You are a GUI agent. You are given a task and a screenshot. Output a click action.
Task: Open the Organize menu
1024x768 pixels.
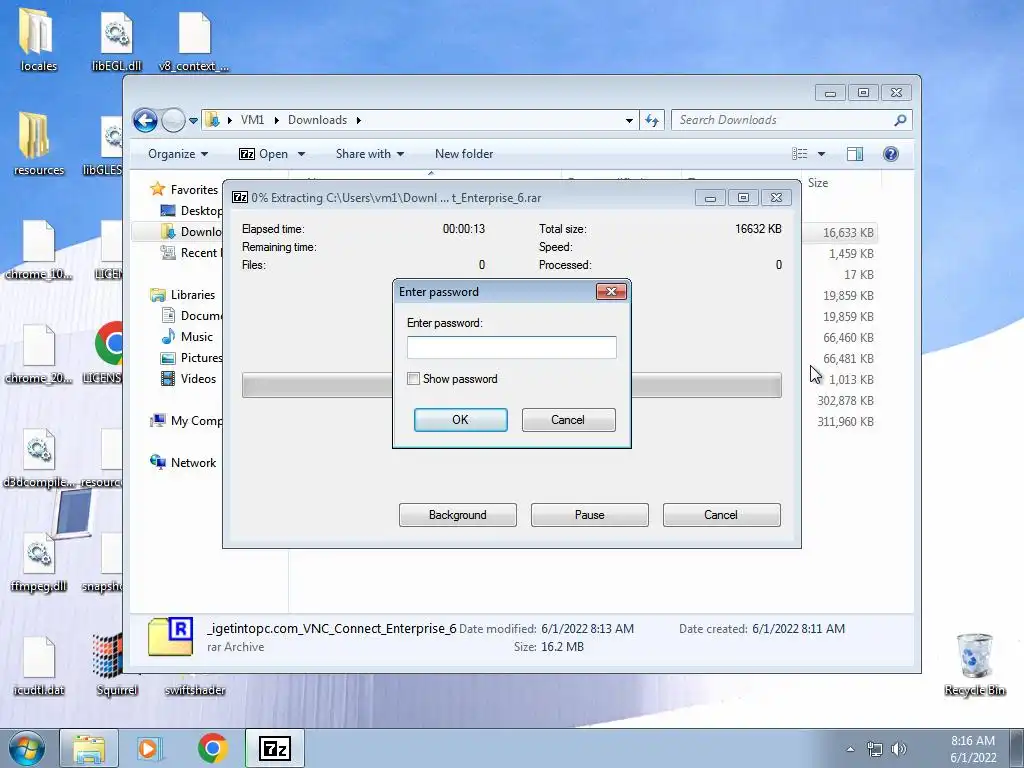pyautogui.click(x=178, y=154)
